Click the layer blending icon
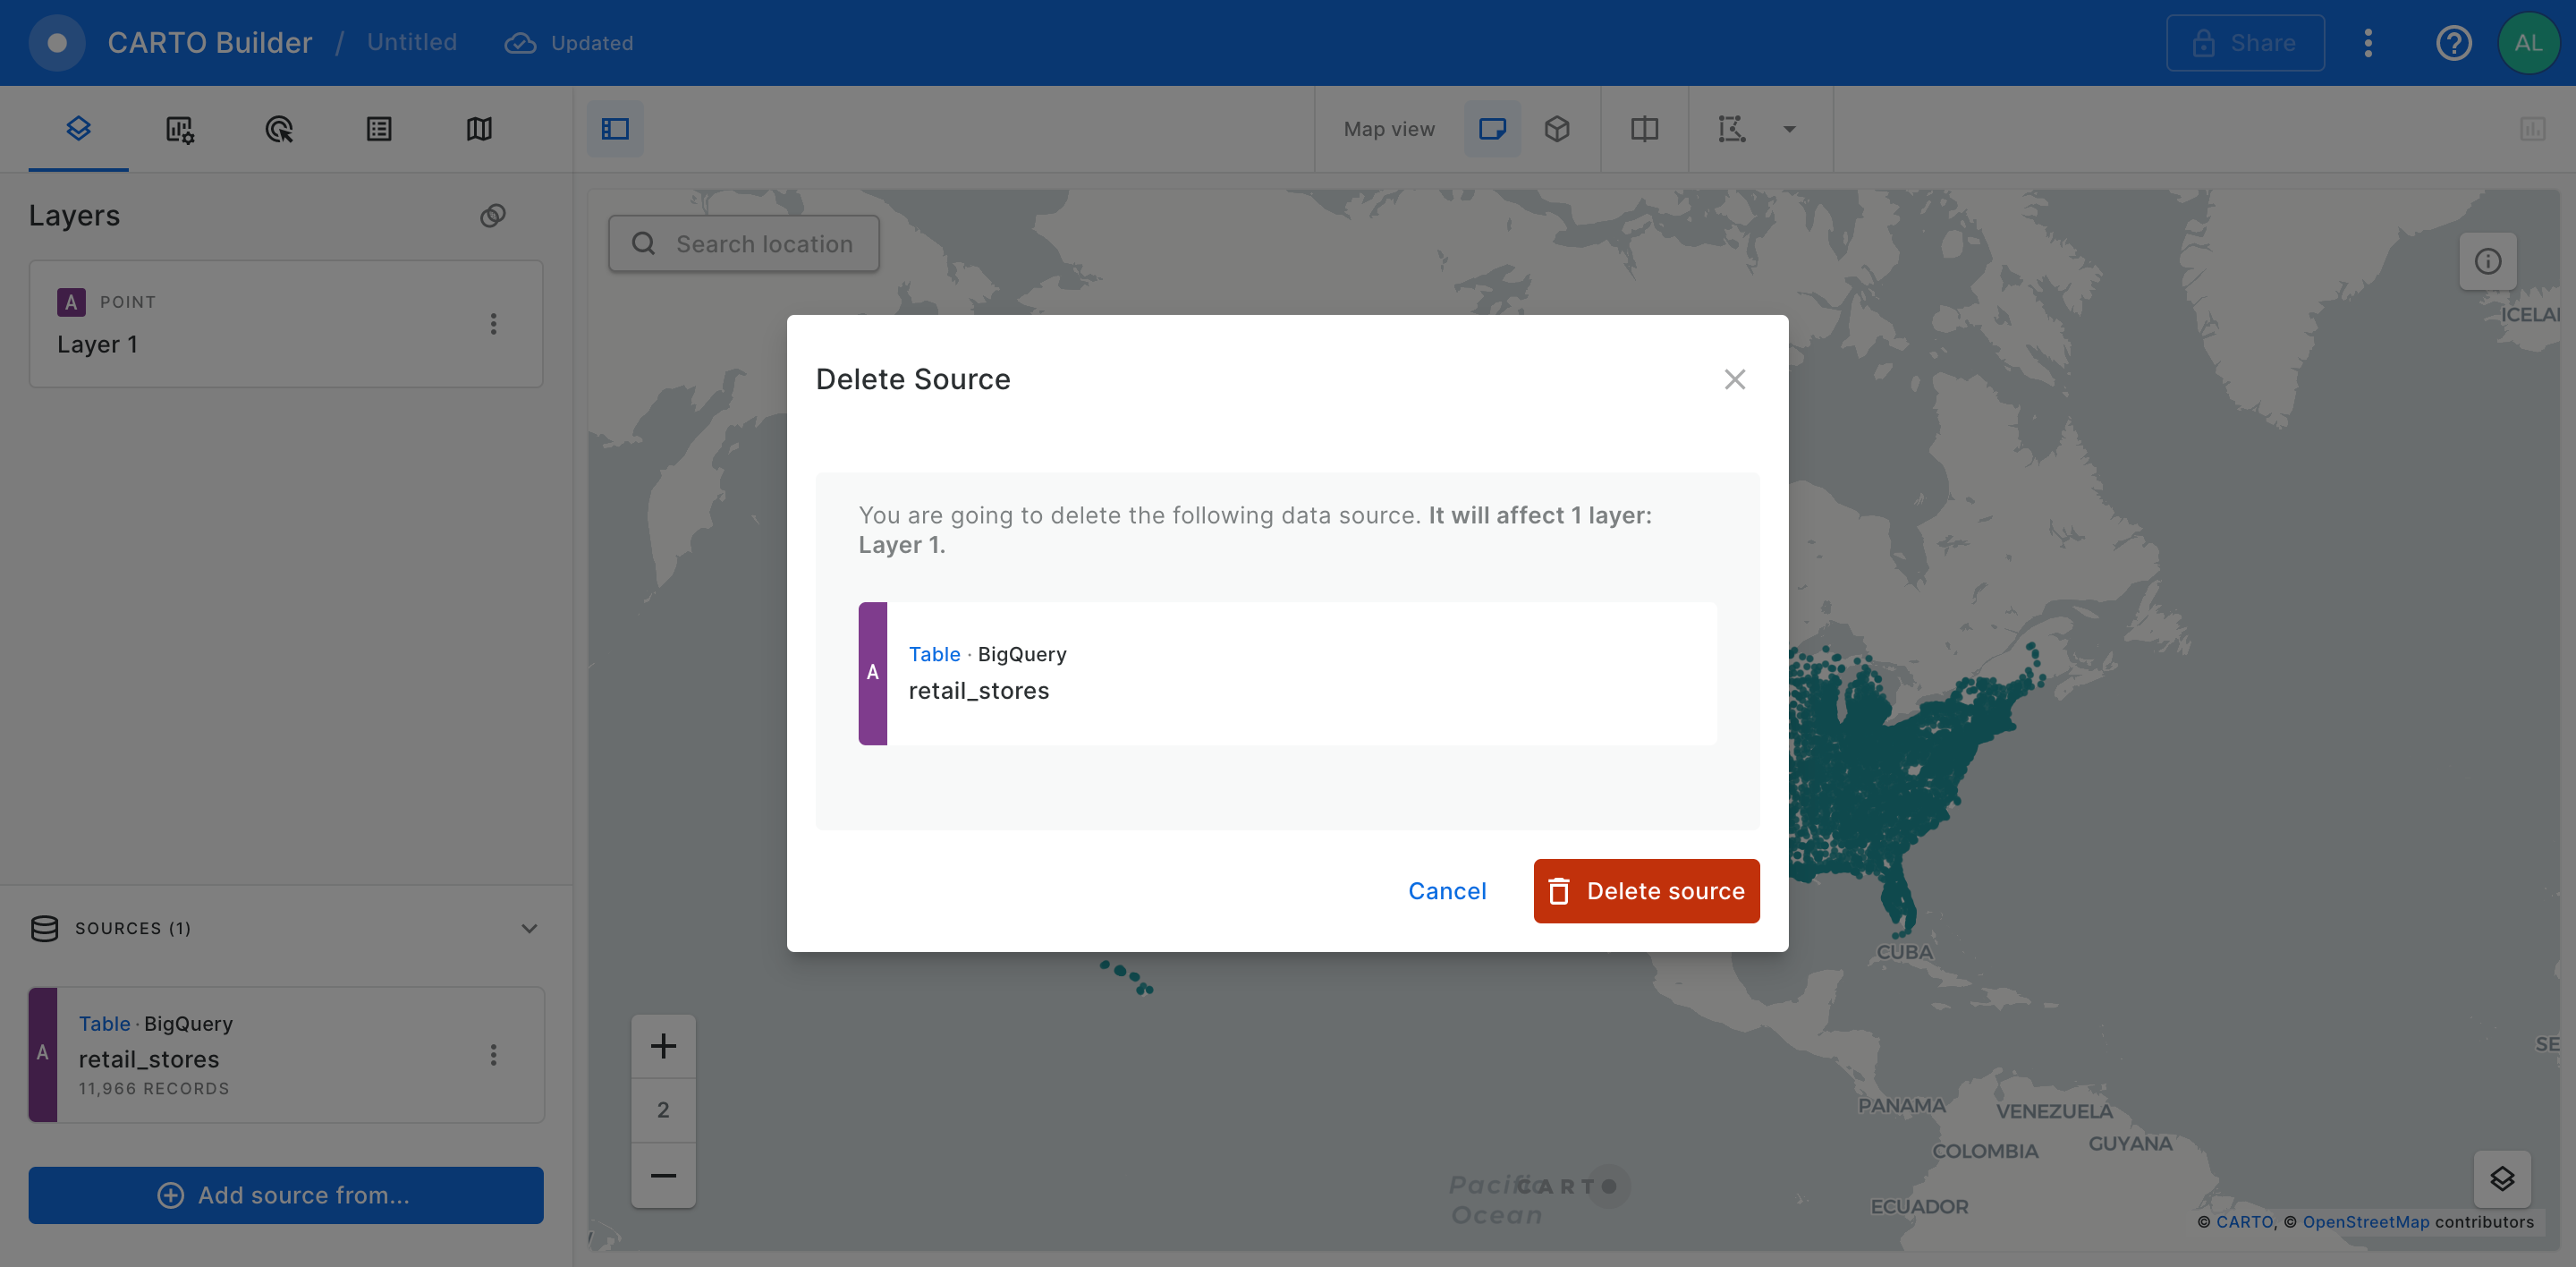 pyautogui.click(x=492, y=216)
